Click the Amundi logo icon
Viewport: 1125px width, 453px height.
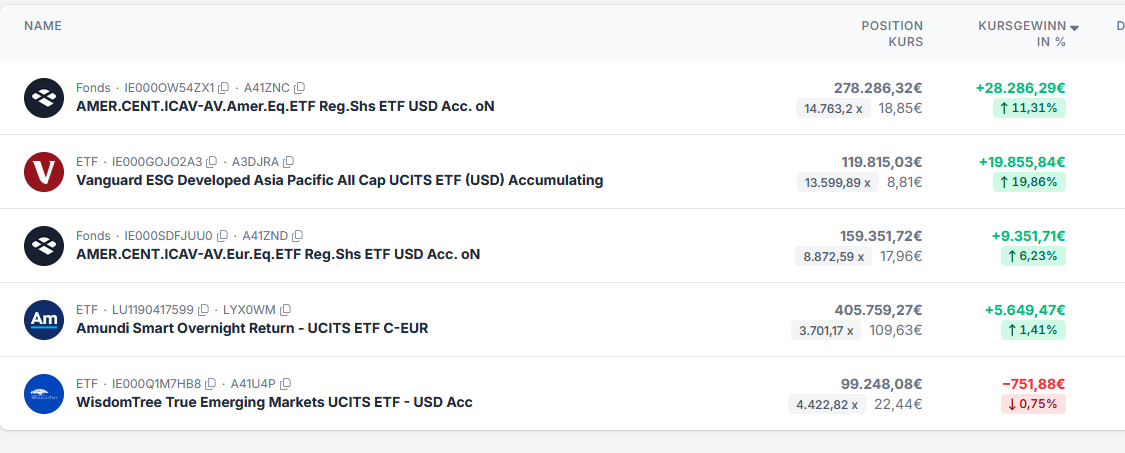click(x=44, y=319)
